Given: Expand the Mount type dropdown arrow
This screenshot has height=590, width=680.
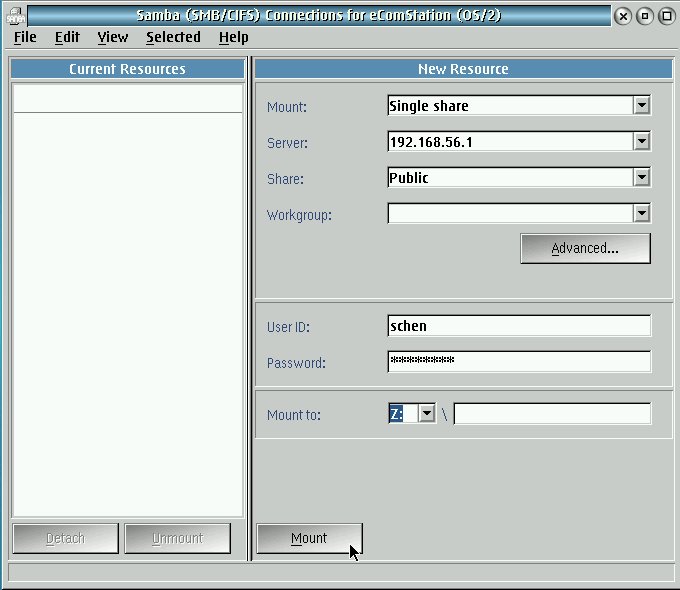Looking at the screenshot, I should tap(641, 105).
